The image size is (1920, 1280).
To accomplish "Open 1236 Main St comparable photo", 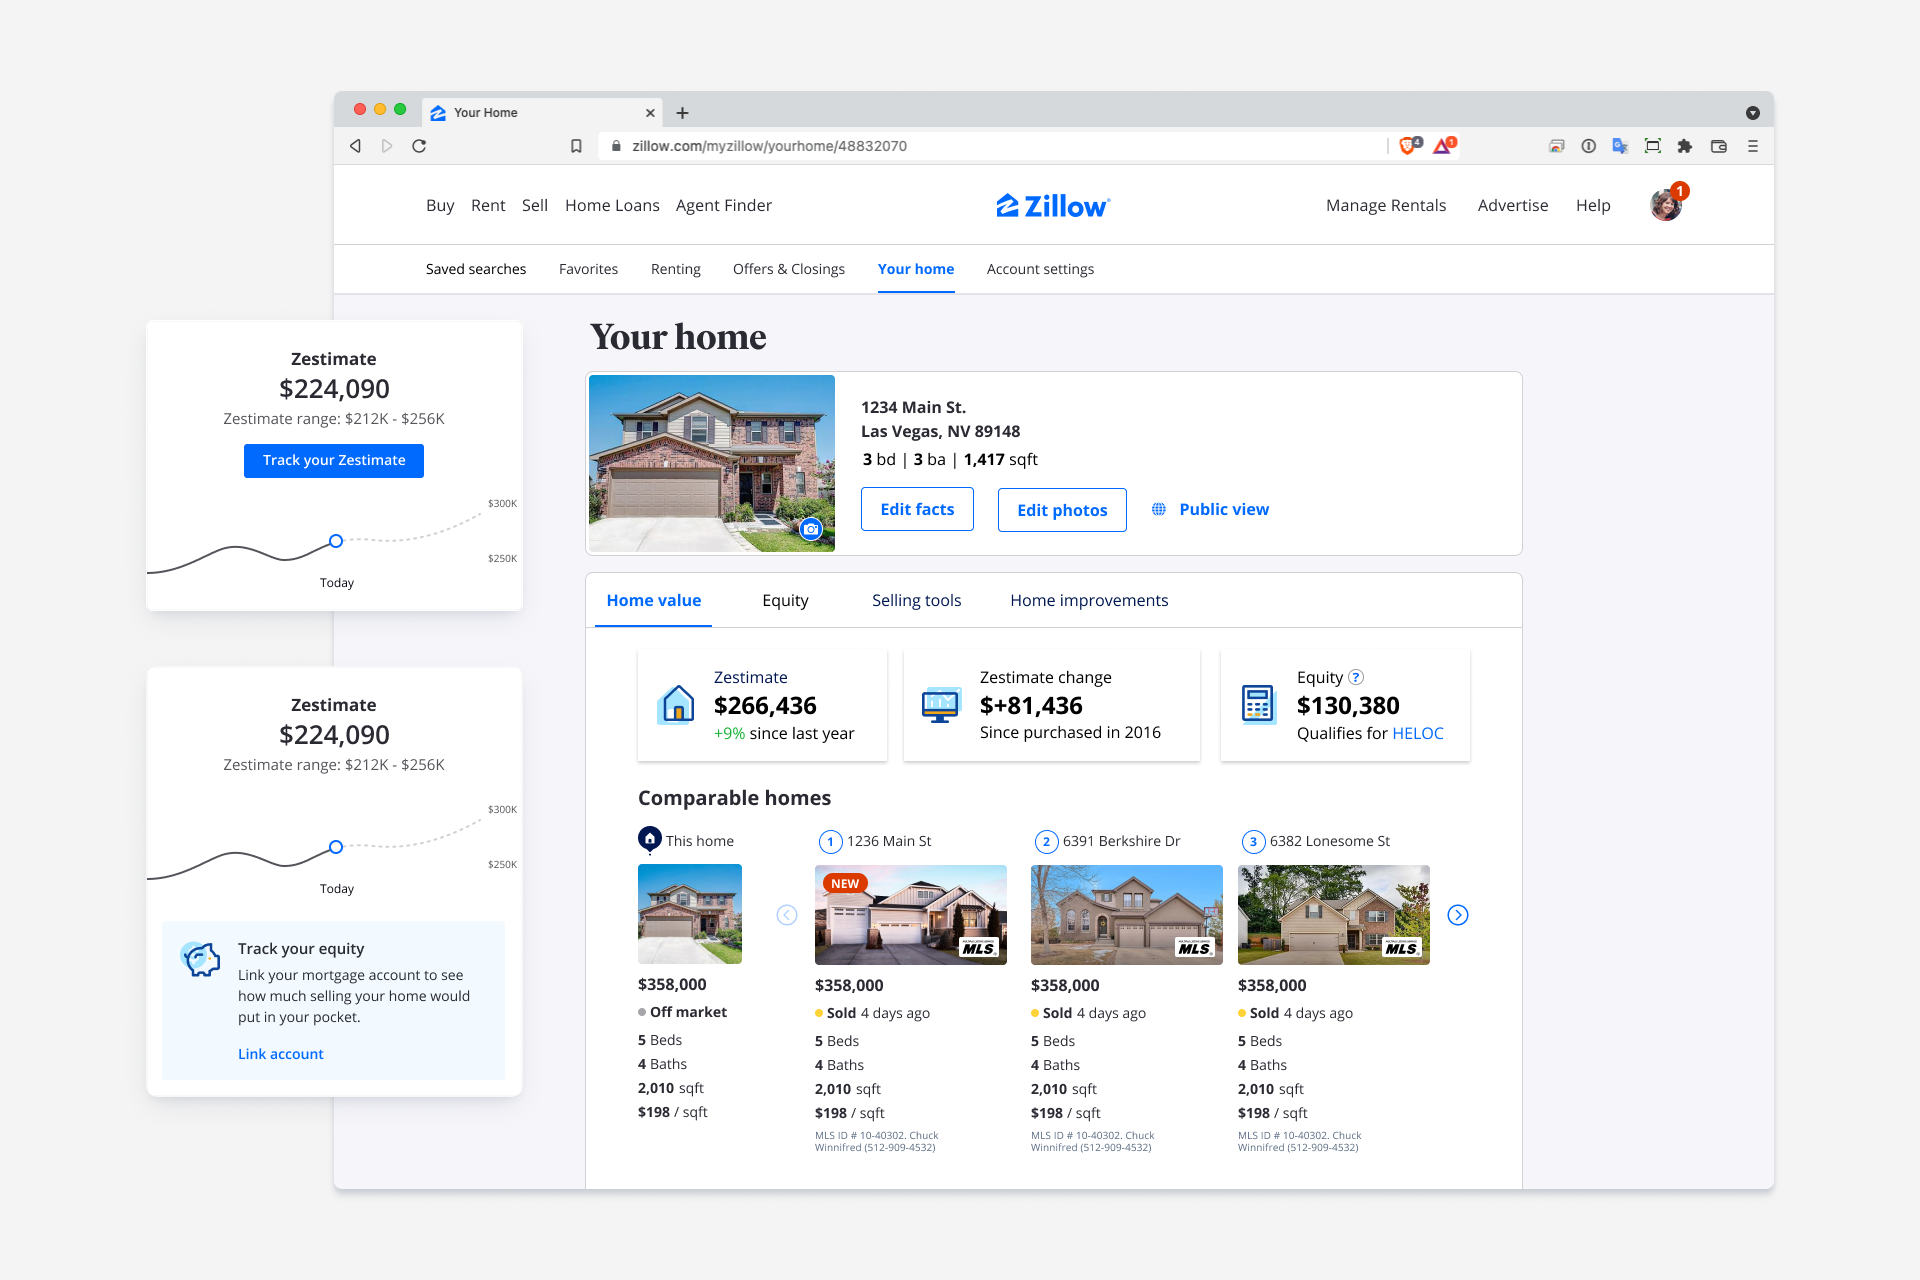I will click(911, 915).
